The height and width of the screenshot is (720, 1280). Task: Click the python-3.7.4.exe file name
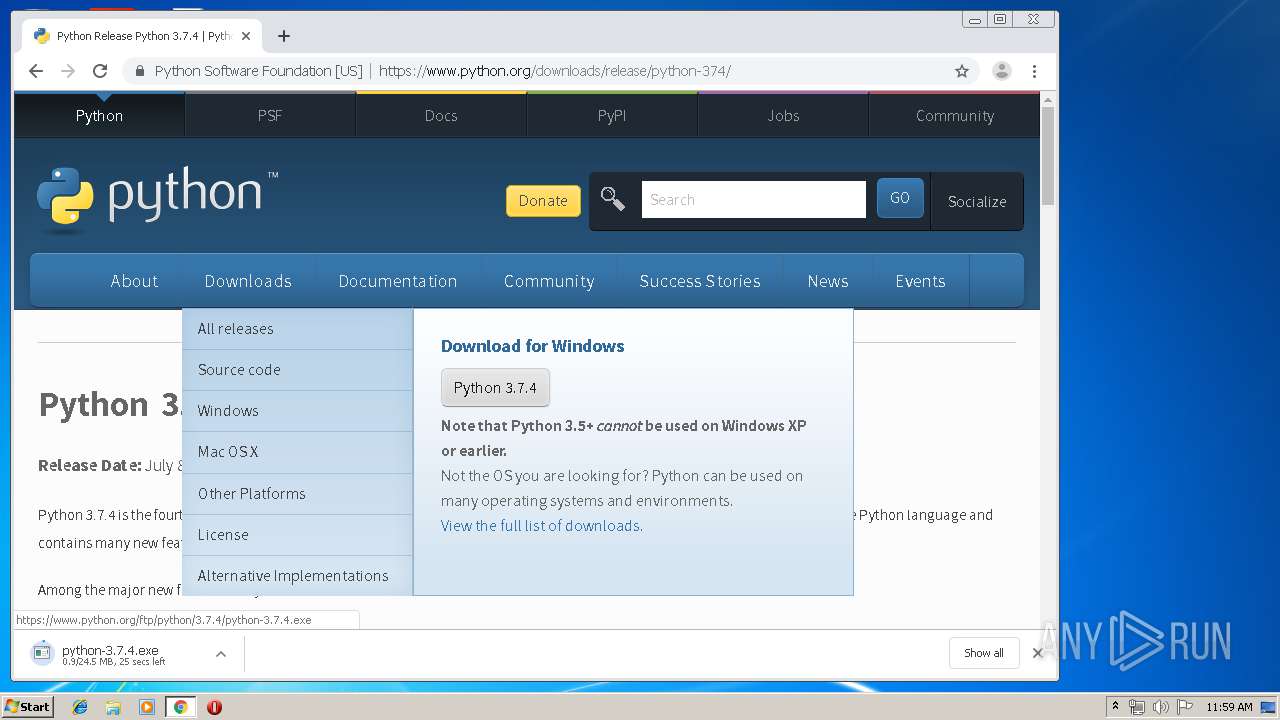coord(110,650)
